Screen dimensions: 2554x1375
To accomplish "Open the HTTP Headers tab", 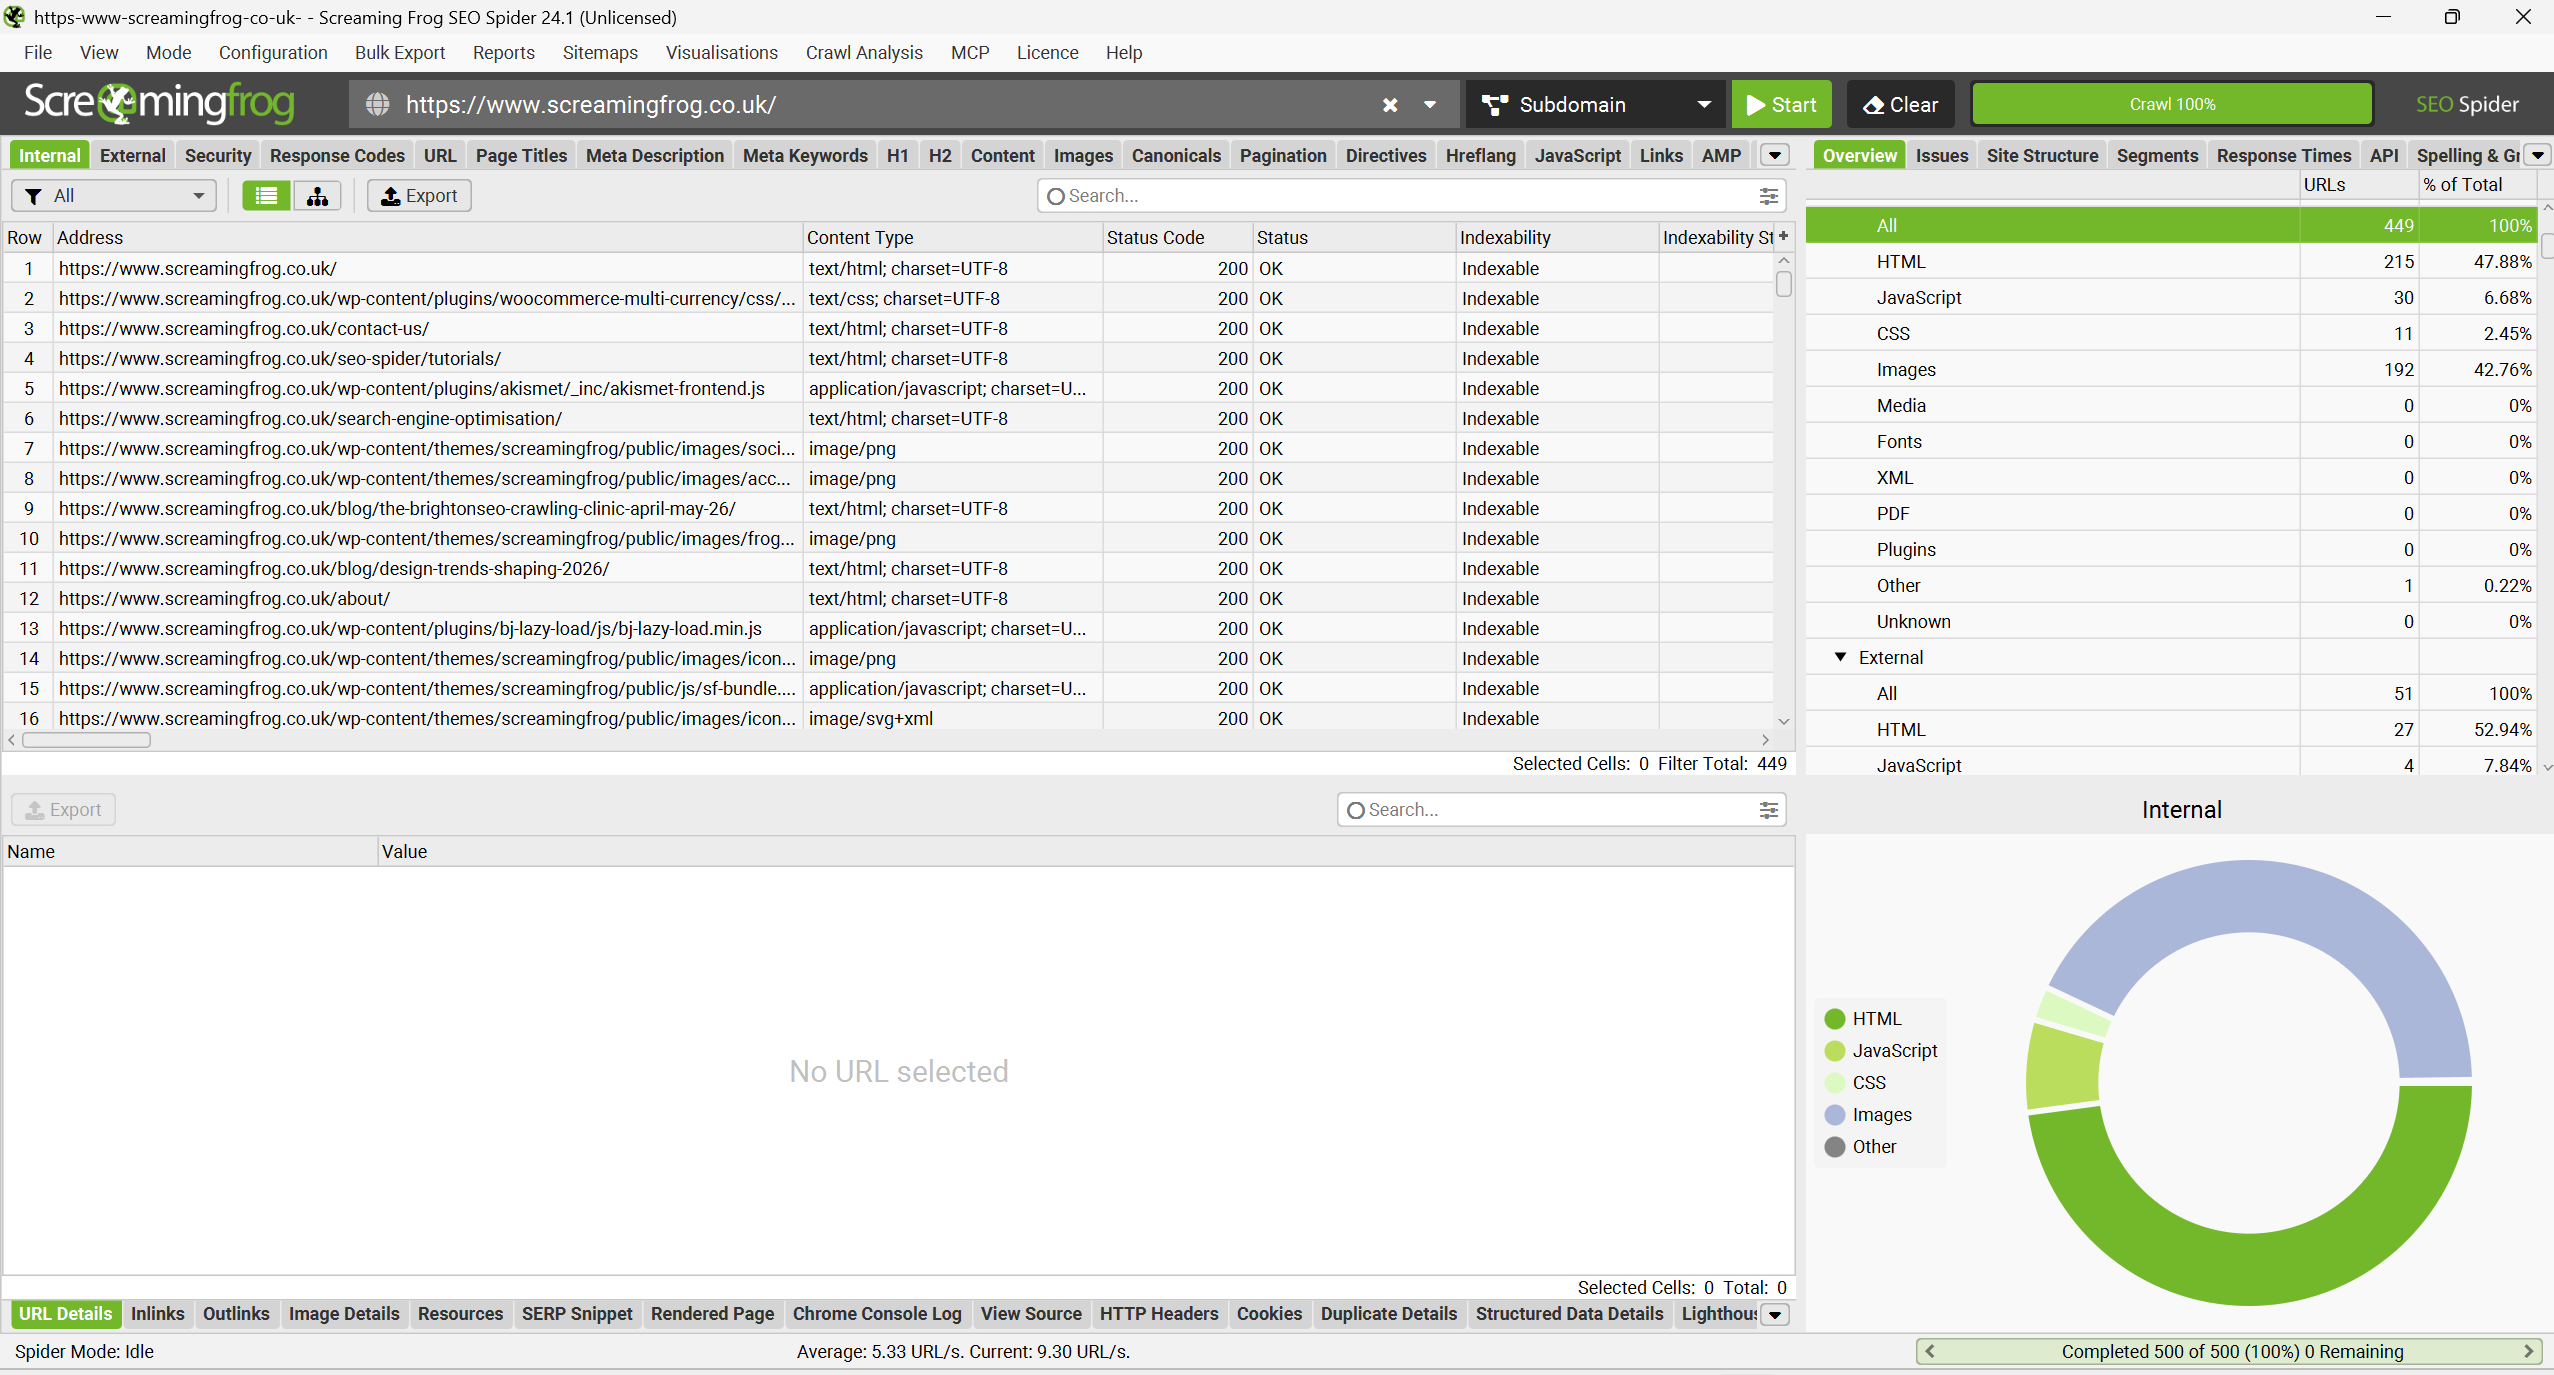I will click(x=1159, y=1314).
